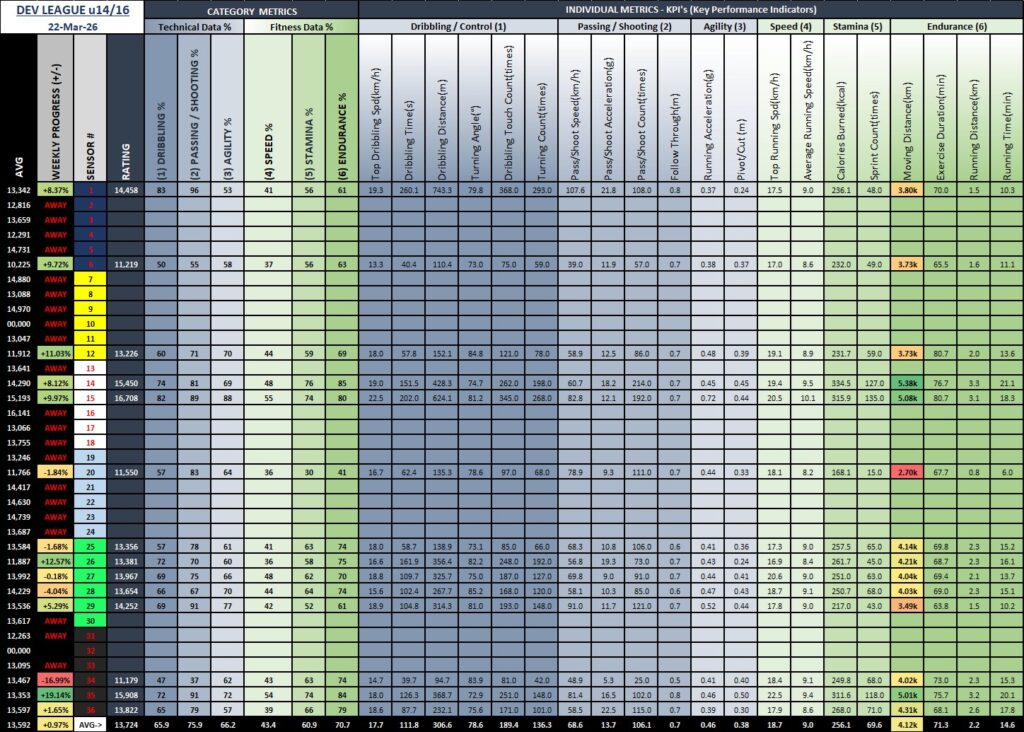Select the Fitness Data % header

300,25
